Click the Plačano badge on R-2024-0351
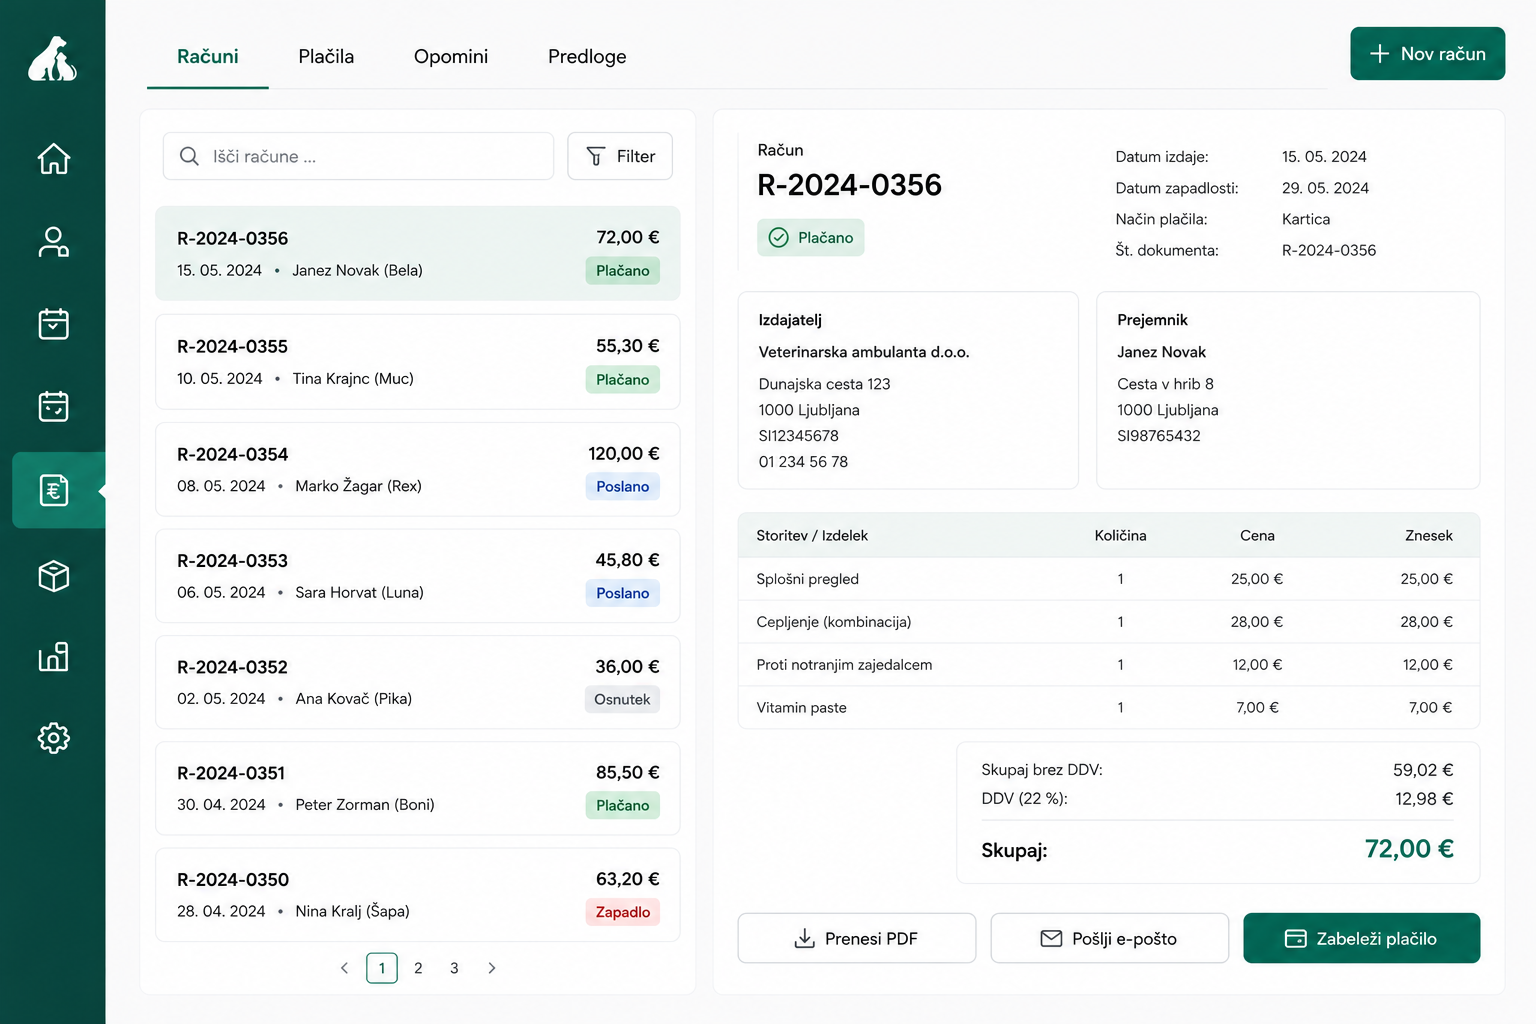The height and width of the screenshot is (1024, 1536). click(622, 805)
